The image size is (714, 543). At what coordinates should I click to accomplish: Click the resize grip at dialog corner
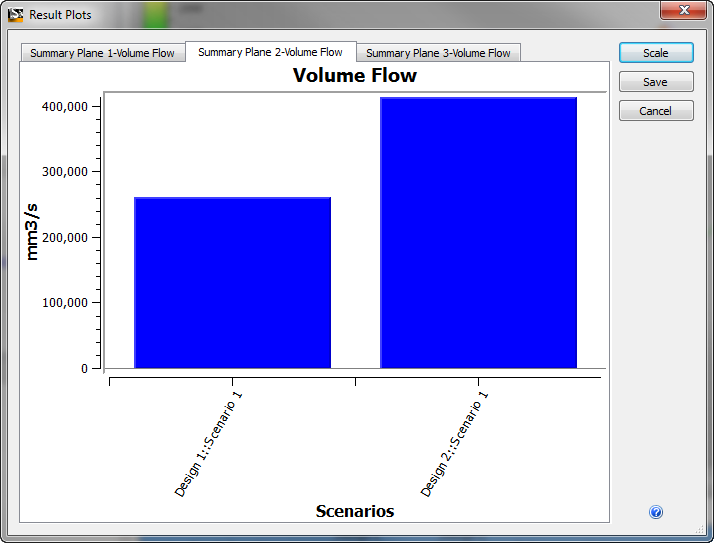[699, 528]
